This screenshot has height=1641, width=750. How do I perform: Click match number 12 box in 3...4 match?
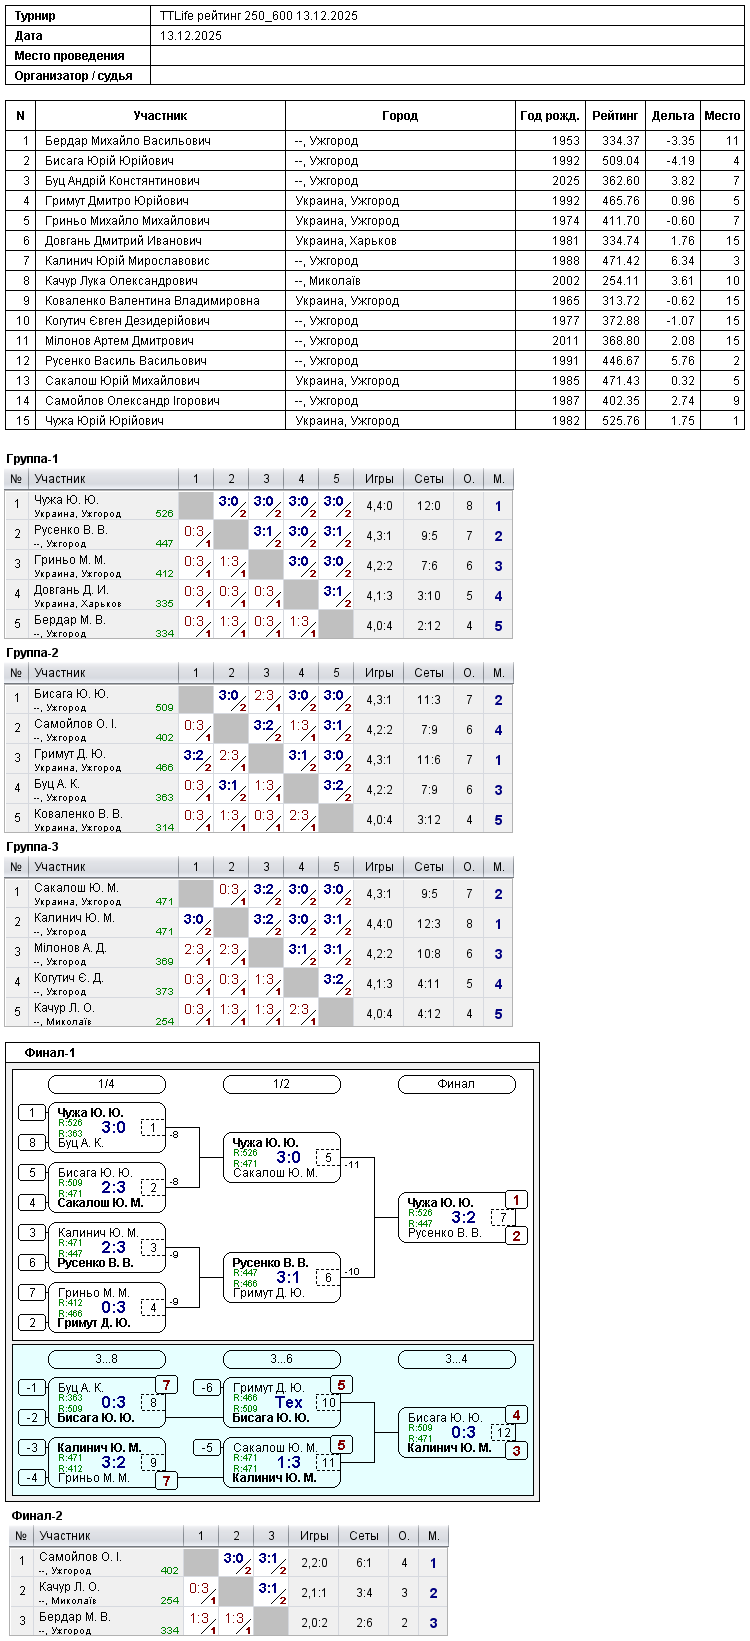502,1433
